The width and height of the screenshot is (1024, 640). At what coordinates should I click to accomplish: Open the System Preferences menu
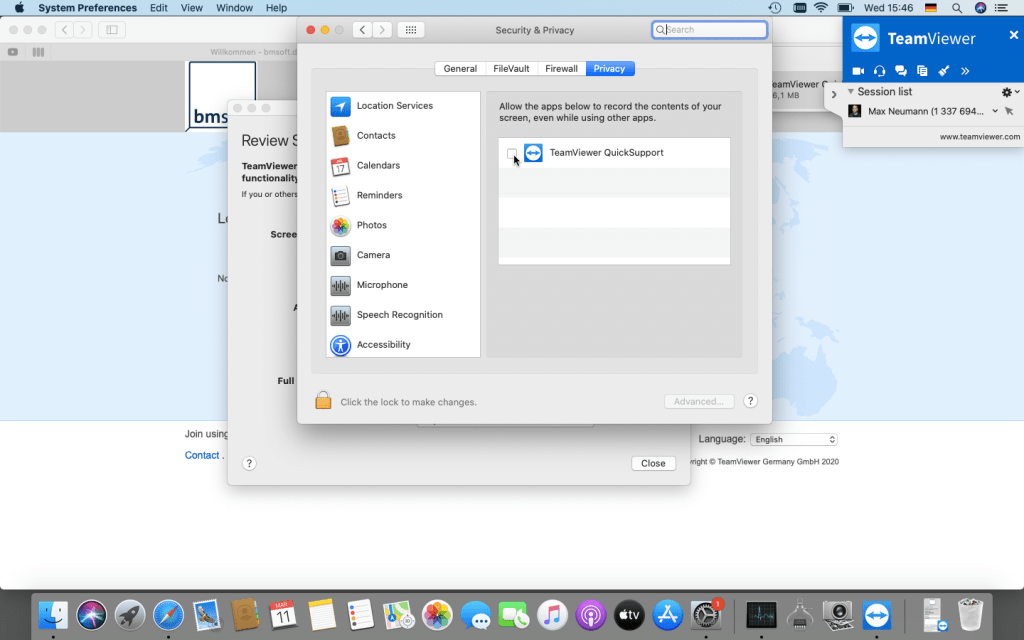[x=88, y=8]
